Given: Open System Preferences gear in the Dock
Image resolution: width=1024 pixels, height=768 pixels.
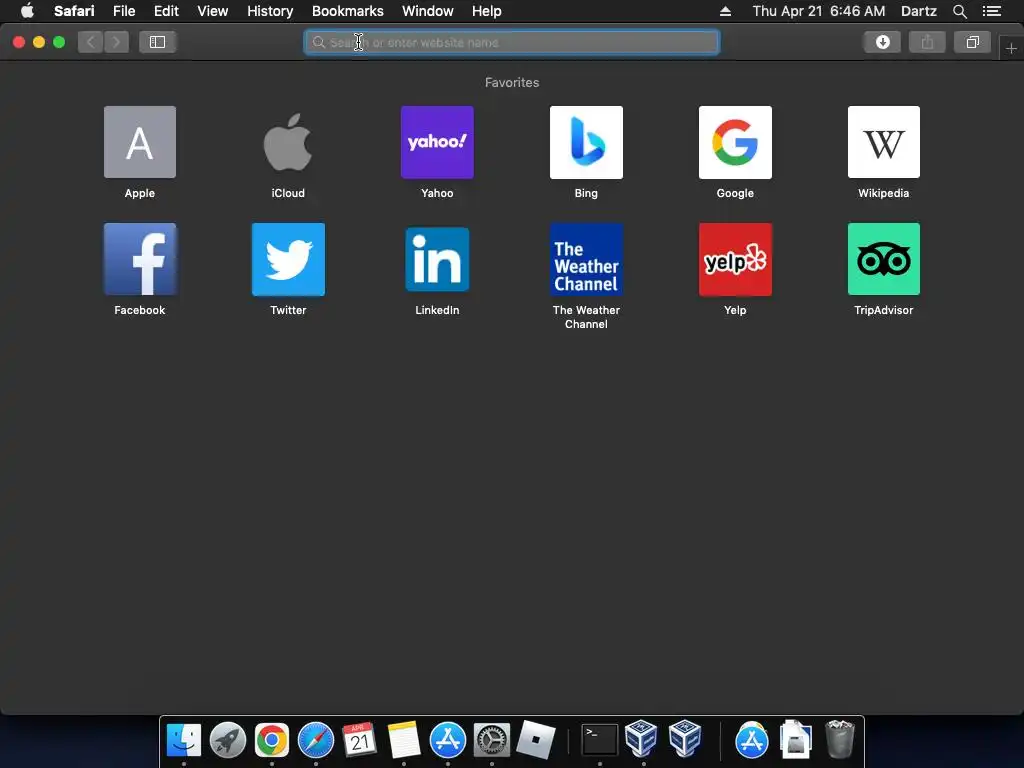Looking at the screenshot, I should click(x=492, y=740).
